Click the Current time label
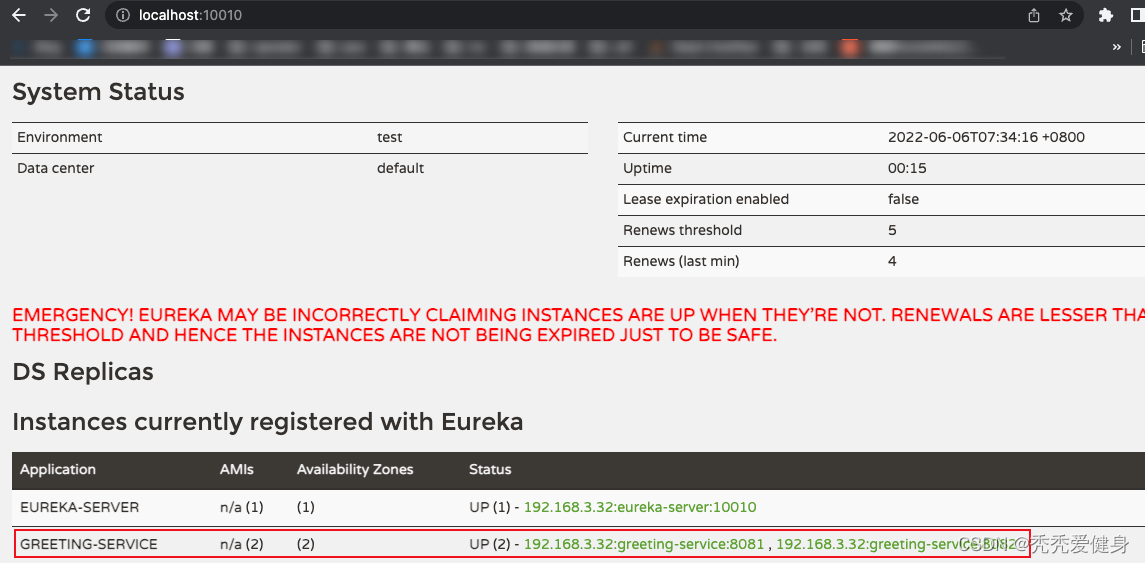 pos(665,137)
